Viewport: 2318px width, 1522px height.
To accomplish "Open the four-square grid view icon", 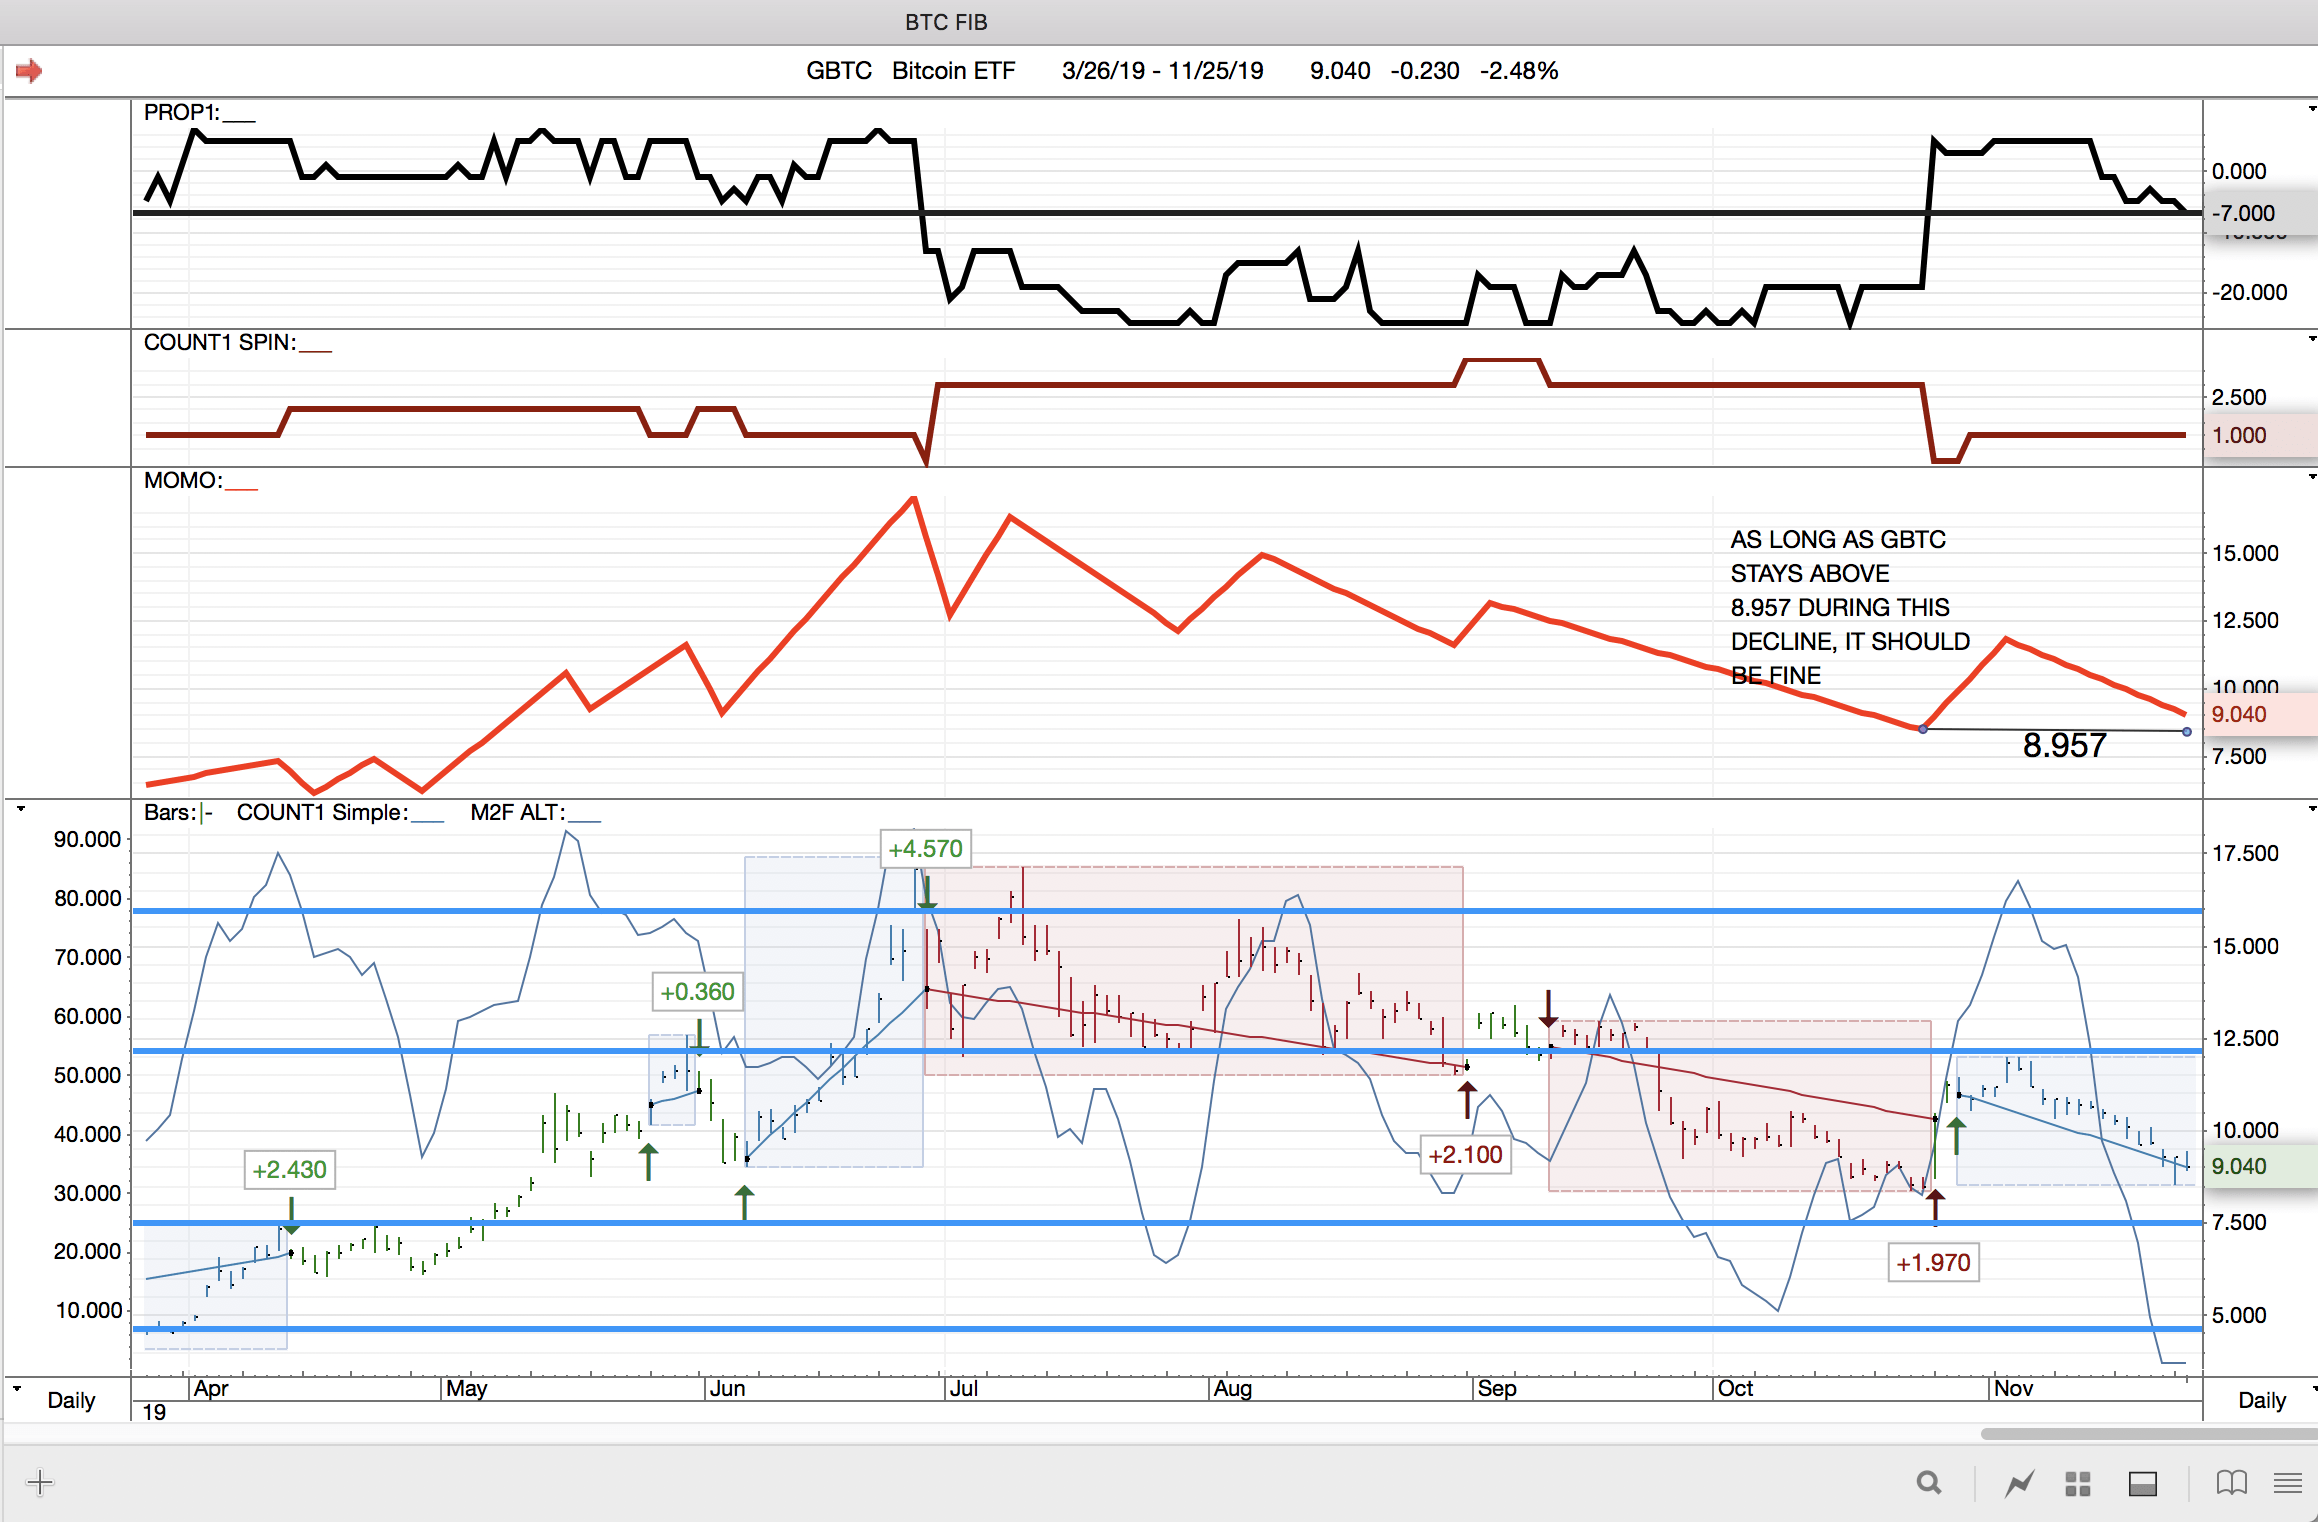I will click(x=2078, y=1483).
